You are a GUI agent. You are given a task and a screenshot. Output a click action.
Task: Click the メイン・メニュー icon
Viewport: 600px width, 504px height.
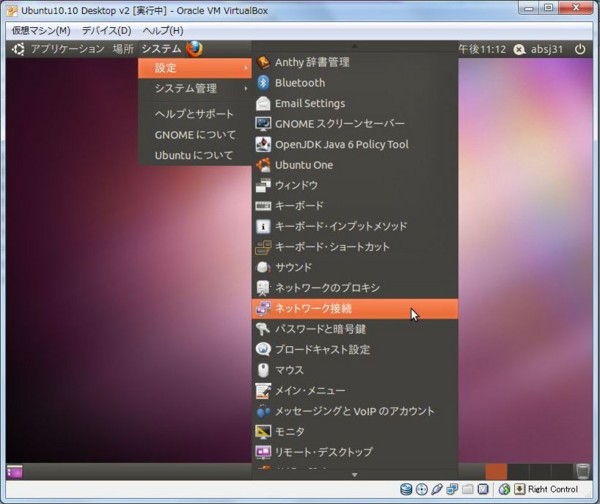pos(263,391)
